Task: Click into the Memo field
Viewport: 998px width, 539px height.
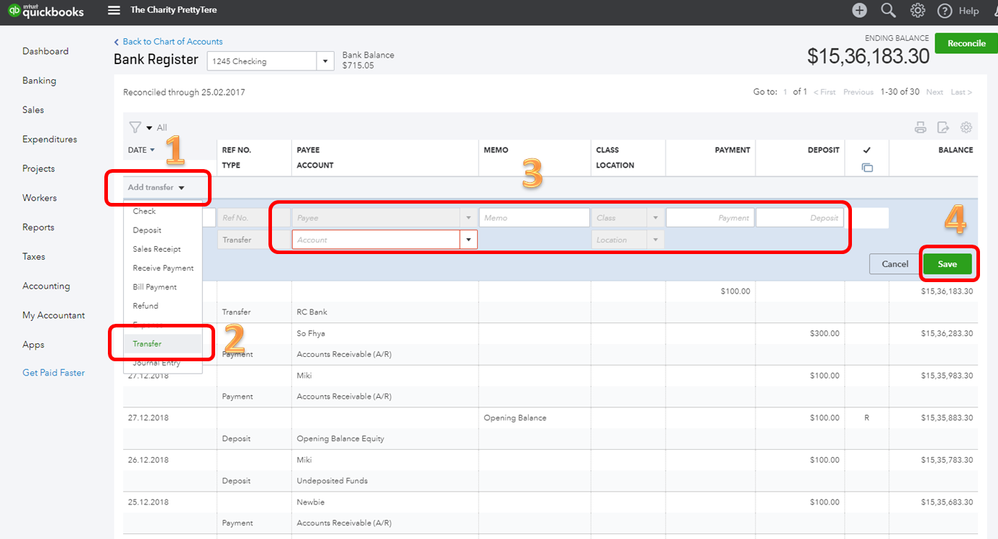Action: pos(534,218)
